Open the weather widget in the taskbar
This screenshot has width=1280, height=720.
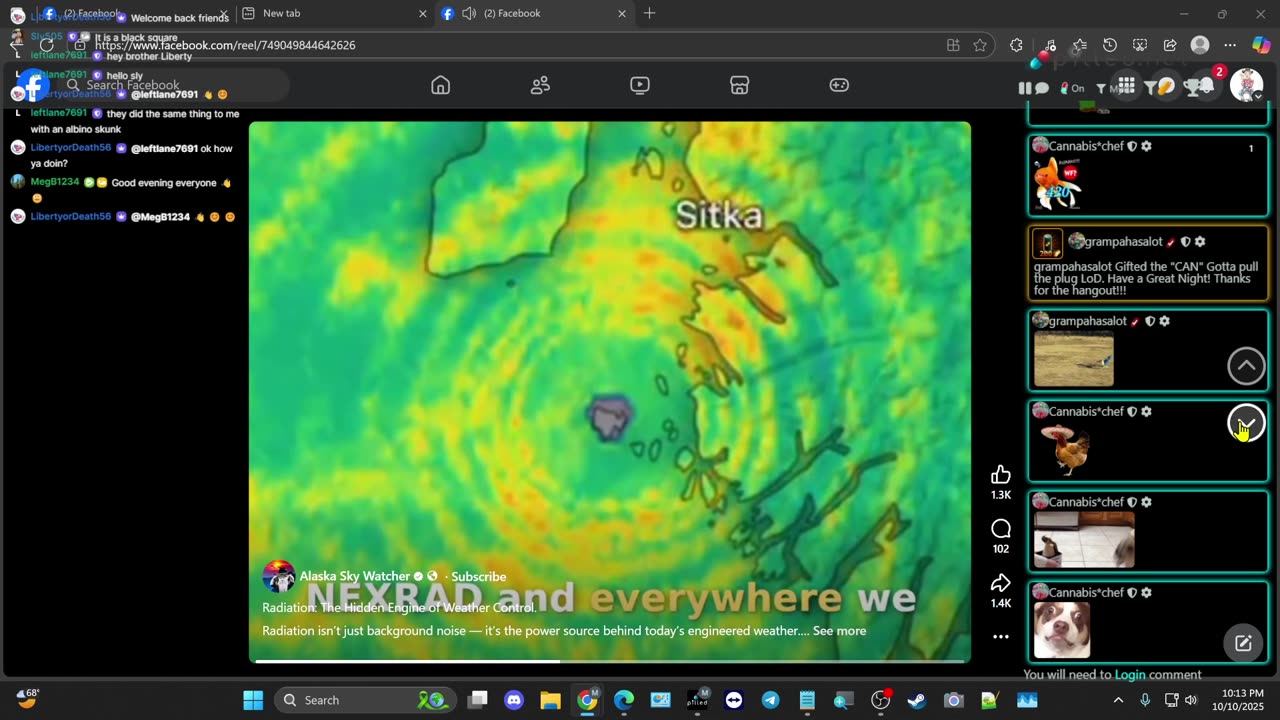pyautogui.click(x=27, y=699)
